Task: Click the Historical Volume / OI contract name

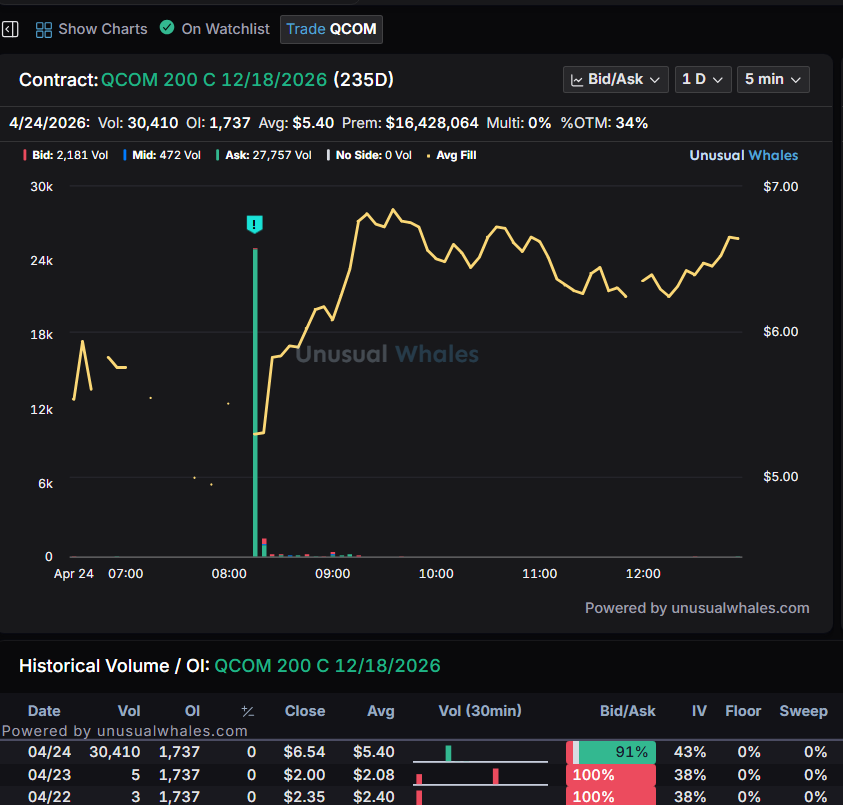Action: coord(327,666)
